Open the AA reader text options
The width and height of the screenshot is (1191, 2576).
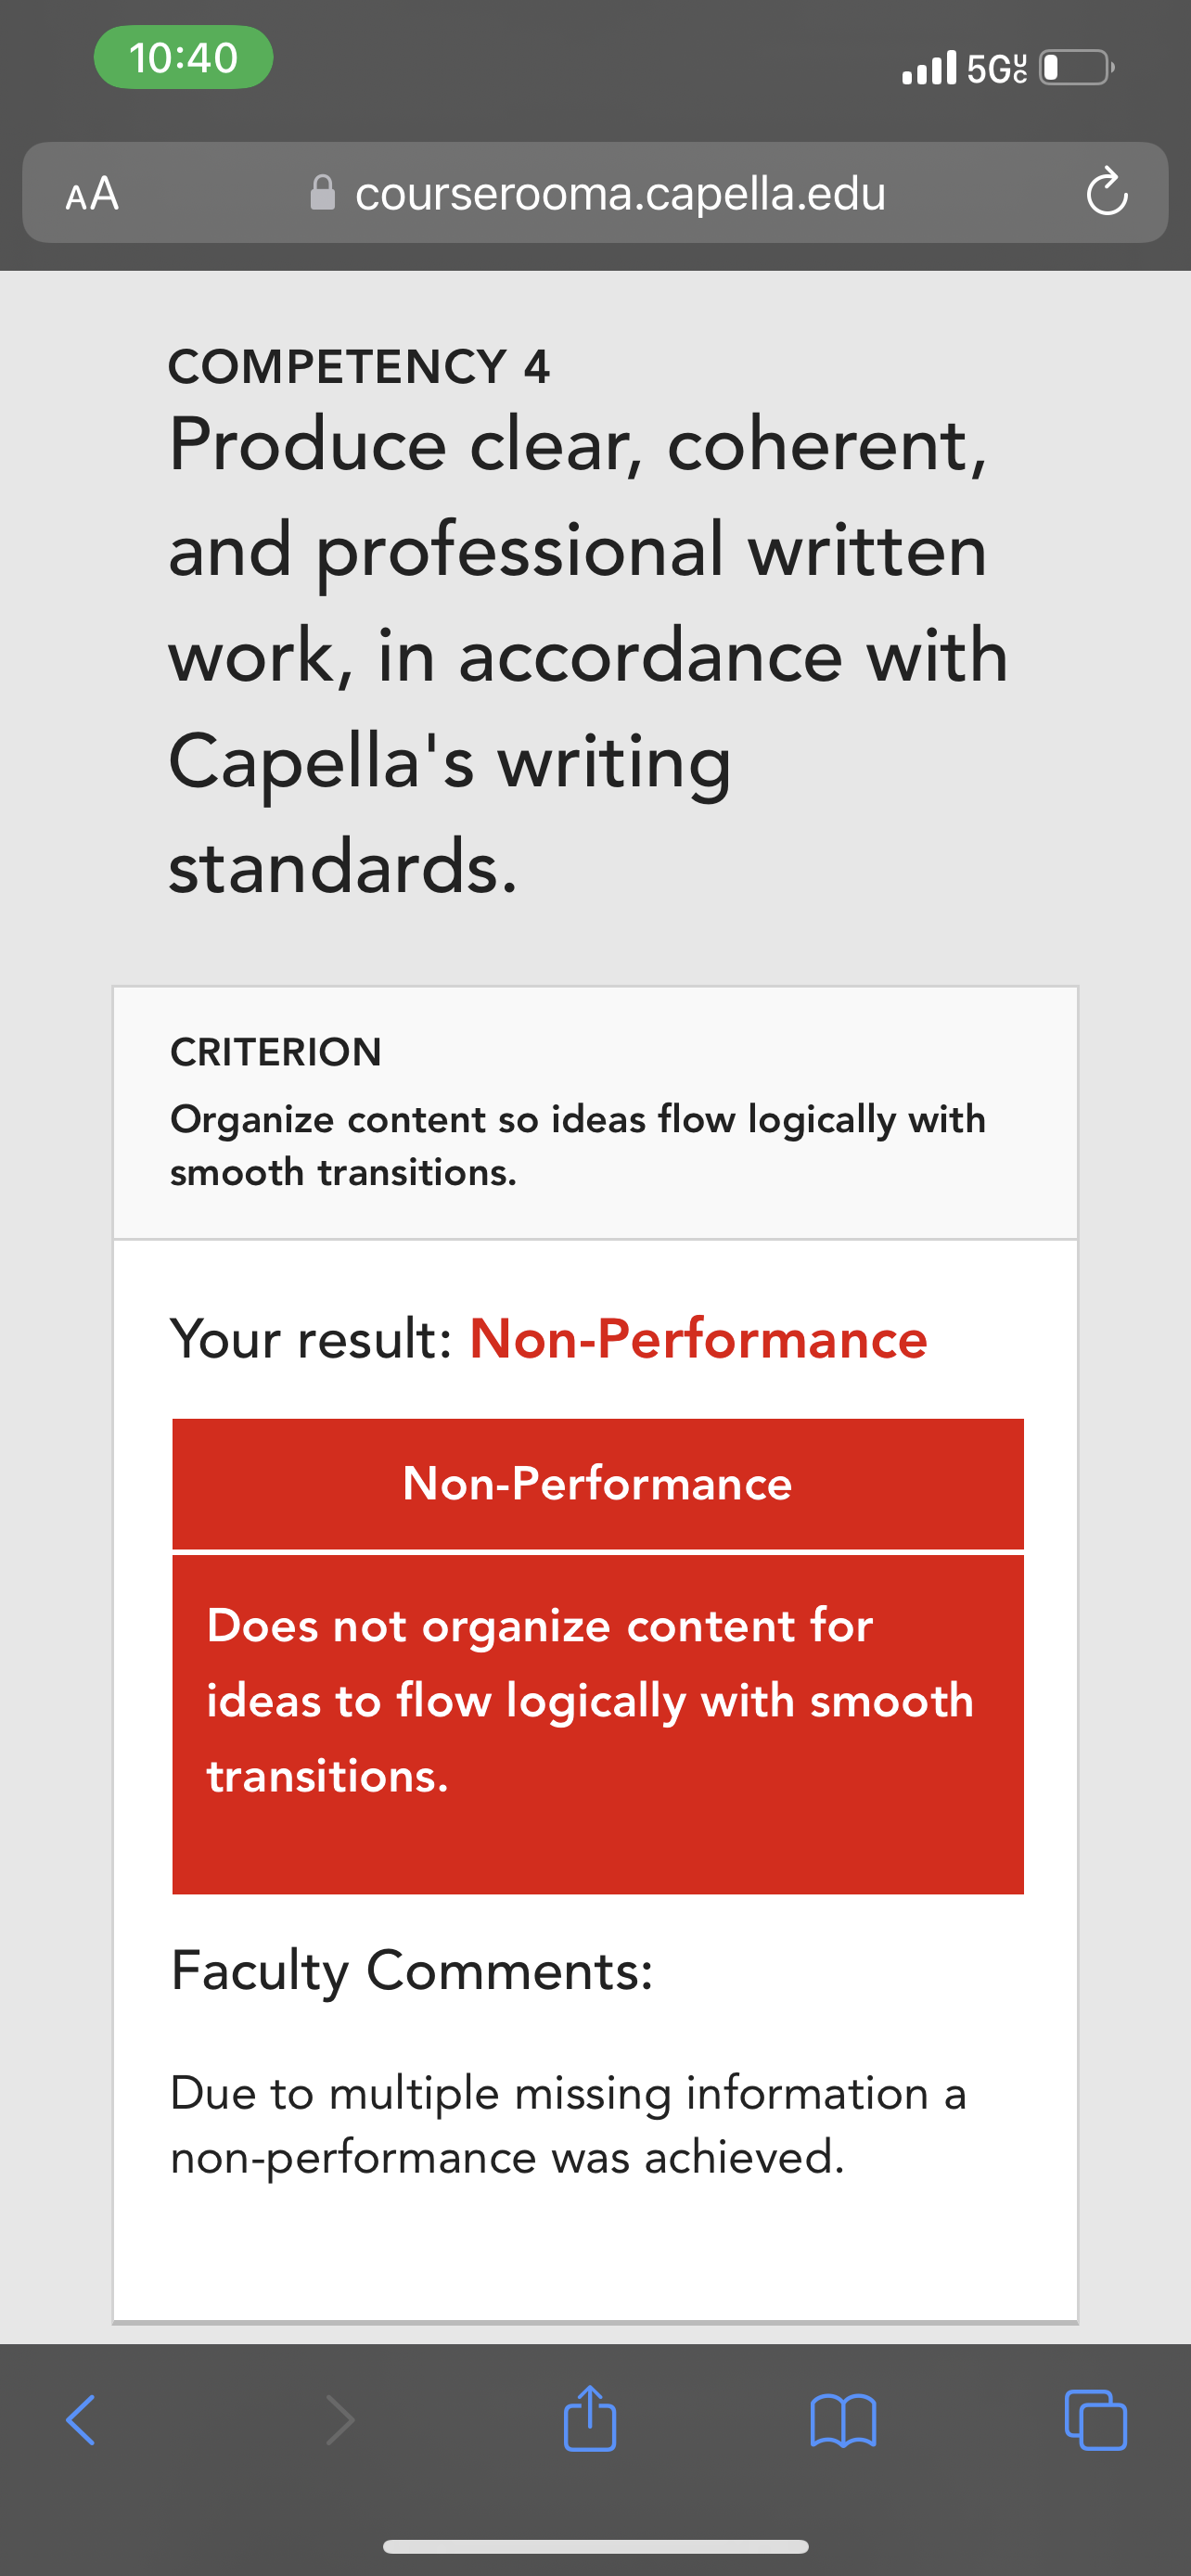92,193
